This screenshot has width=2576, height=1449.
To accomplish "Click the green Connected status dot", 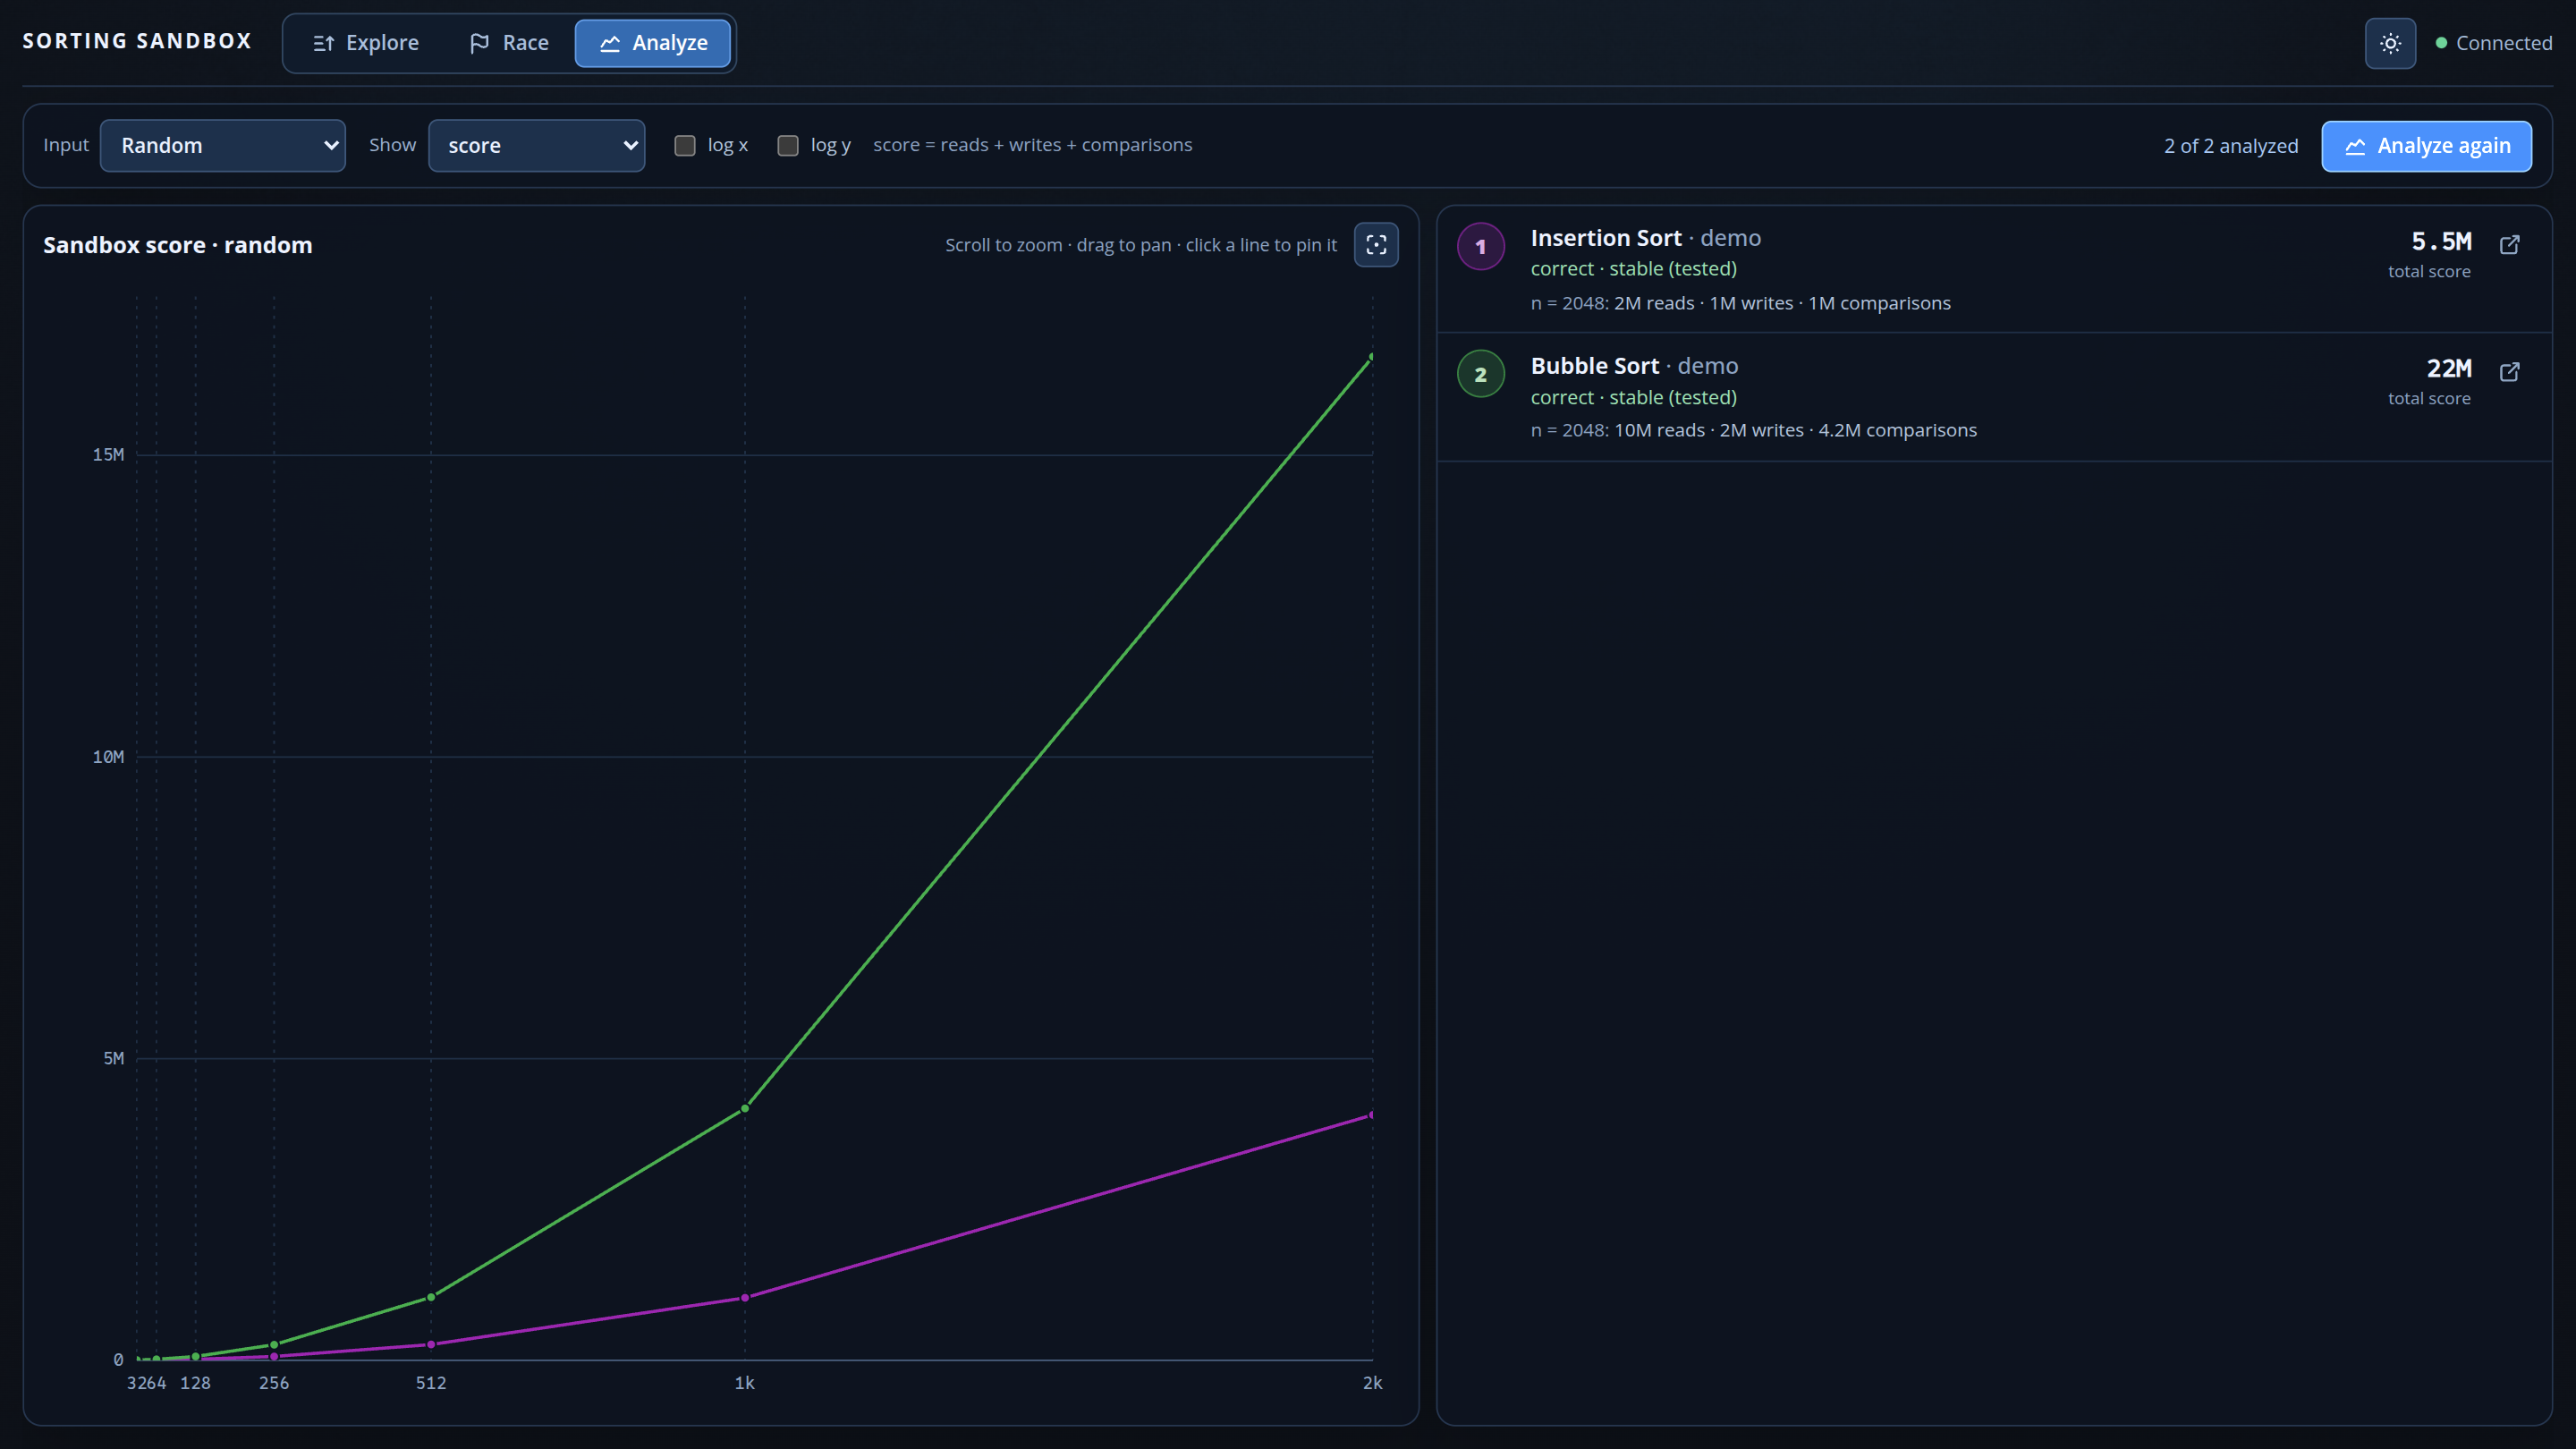I will [2441, 43].
